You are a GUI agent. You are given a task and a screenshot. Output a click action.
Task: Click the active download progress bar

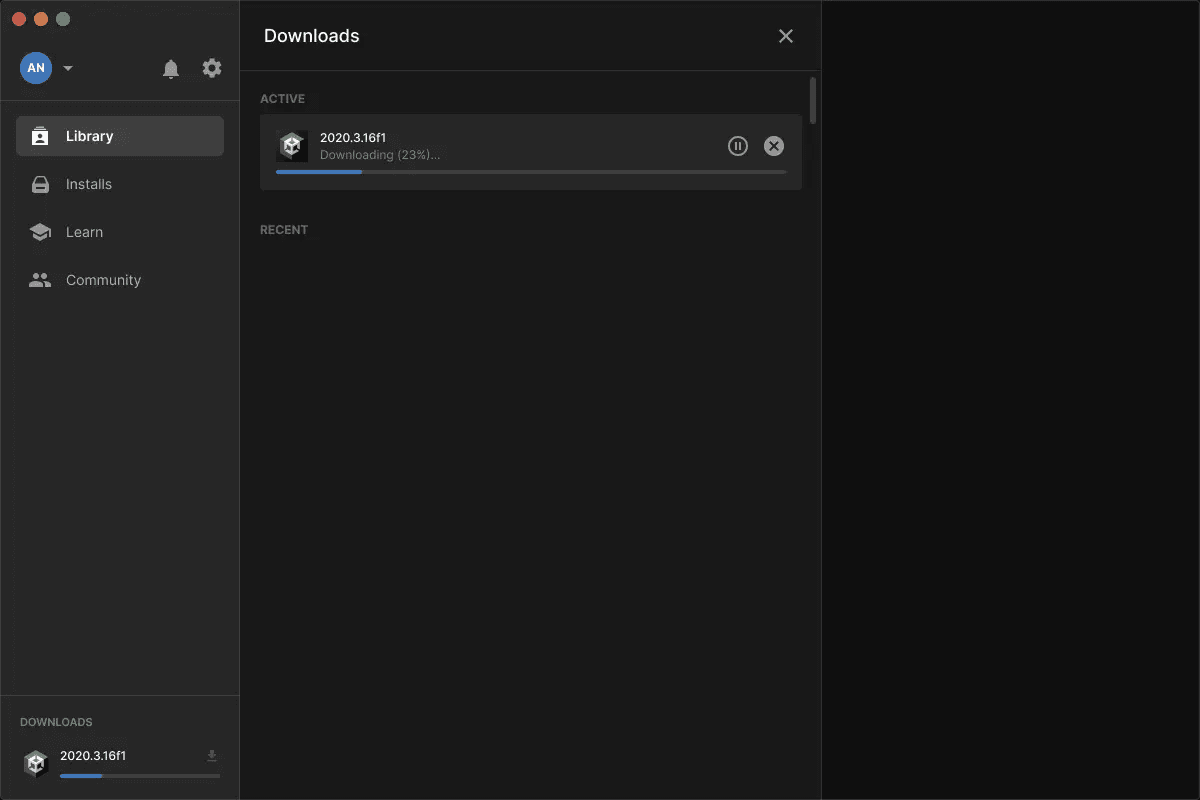point(530,171)
